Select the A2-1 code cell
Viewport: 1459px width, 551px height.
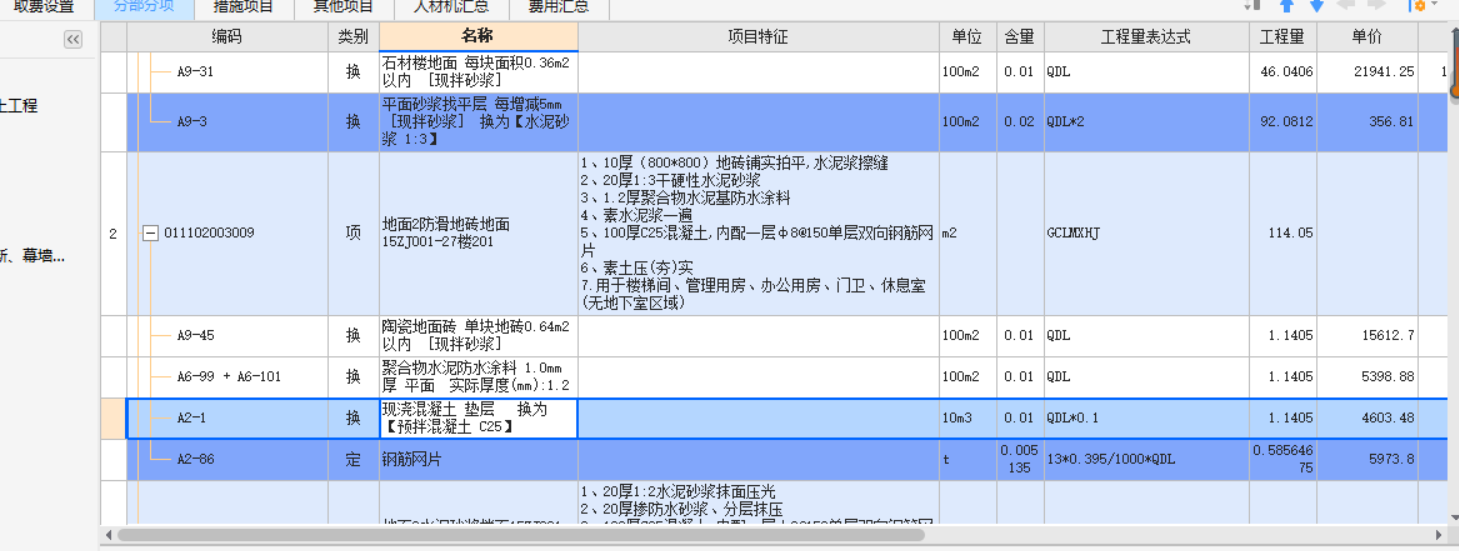point(227,418)
